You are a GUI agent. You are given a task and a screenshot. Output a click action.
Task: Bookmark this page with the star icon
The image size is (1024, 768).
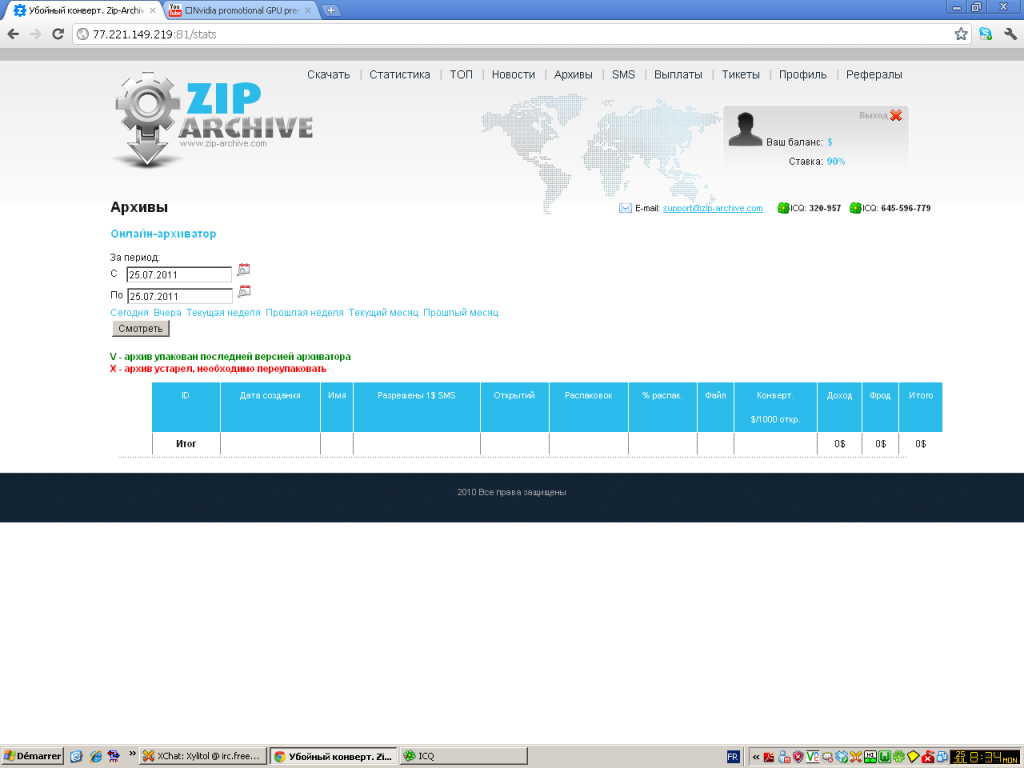pos(961,34)
